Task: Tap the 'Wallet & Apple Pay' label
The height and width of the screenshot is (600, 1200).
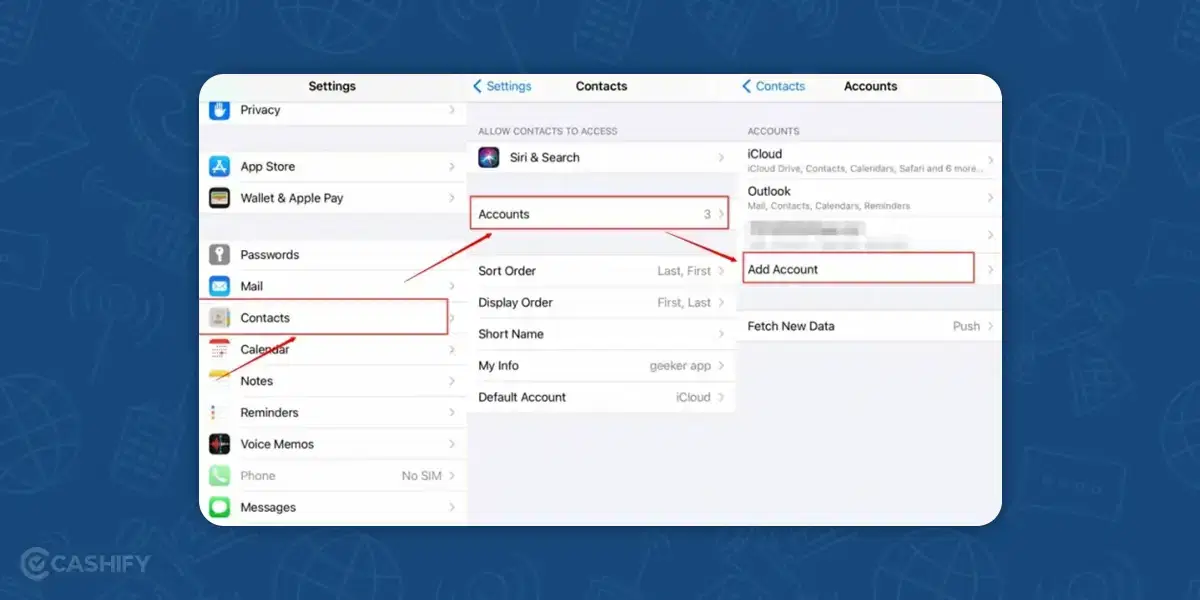Action: point(292,198)
